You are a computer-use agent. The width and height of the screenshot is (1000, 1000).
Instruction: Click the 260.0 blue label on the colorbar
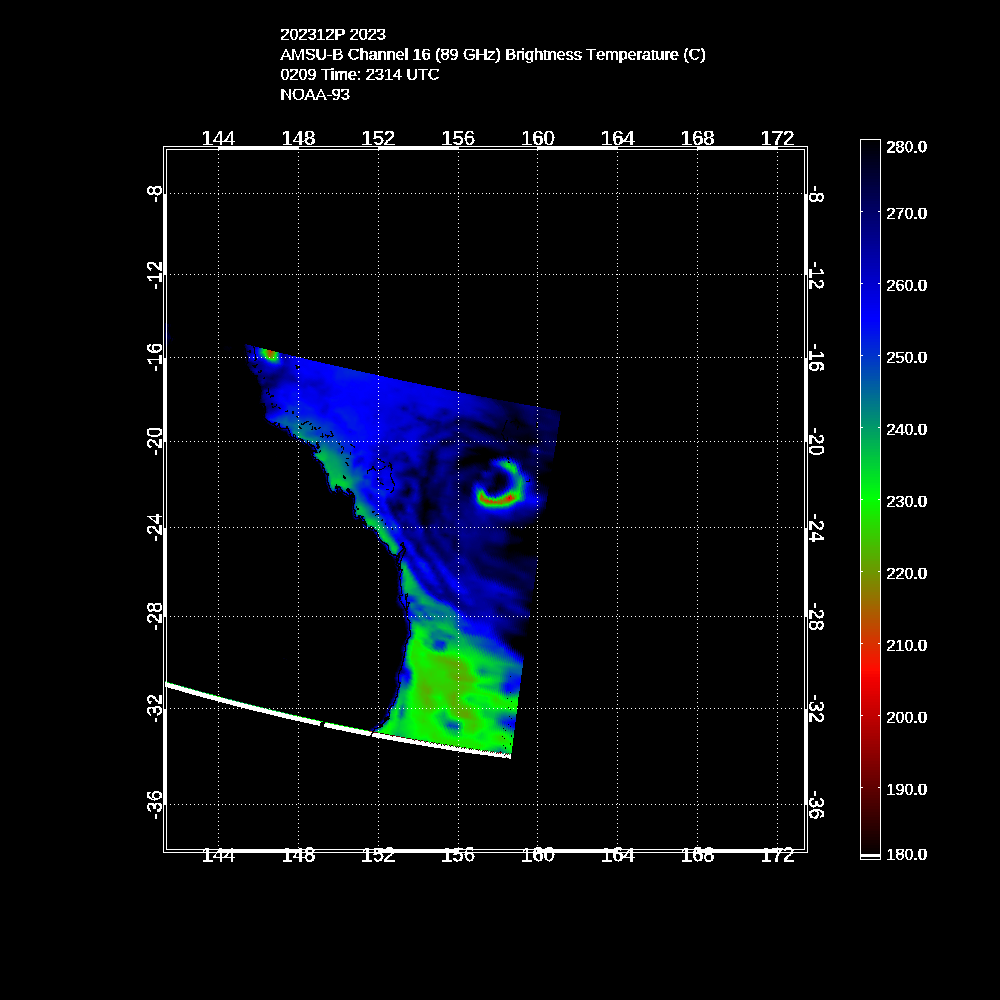click(907, 285)
